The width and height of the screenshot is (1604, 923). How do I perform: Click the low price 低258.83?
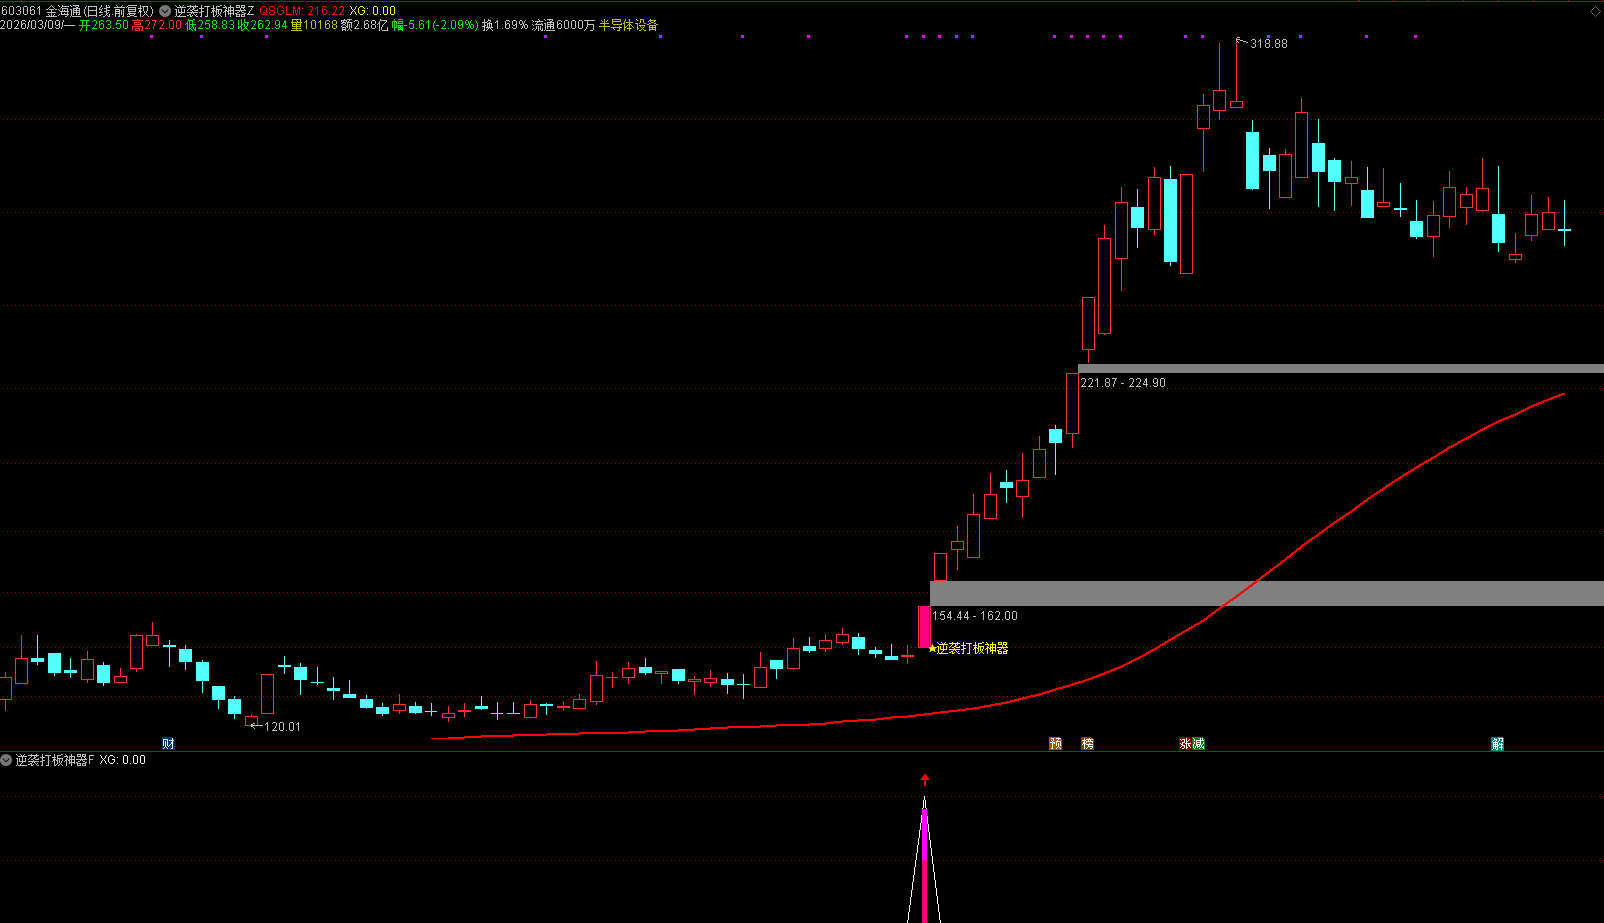[x=209, y=25]
